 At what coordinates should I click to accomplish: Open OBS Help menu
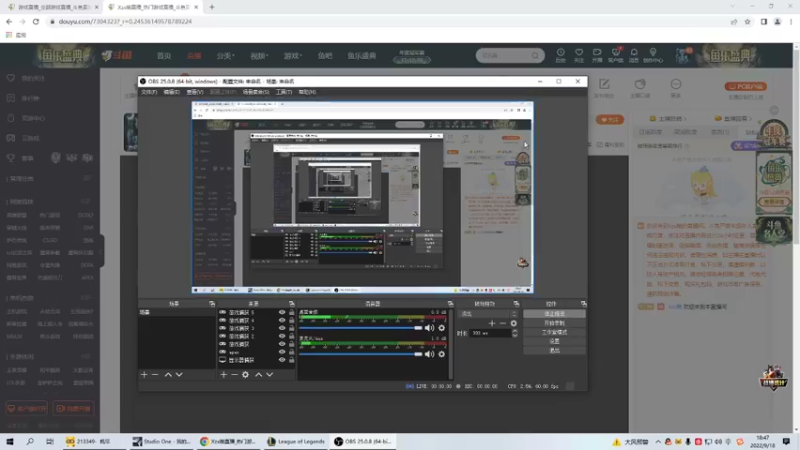[307, 92]
